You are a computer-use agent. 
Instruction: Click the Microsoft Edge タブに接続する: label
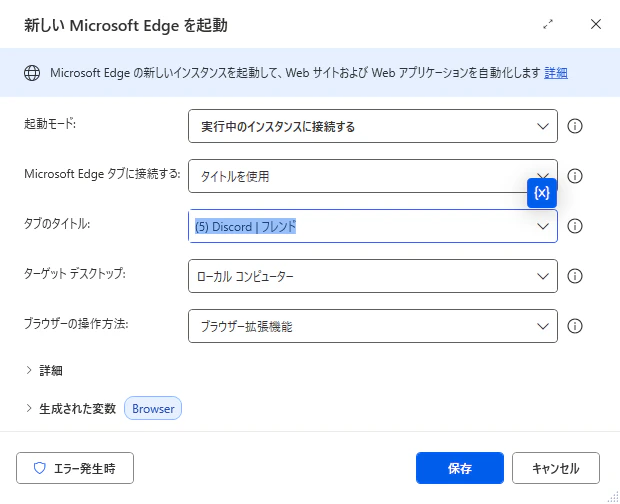[x=102, y=174]
